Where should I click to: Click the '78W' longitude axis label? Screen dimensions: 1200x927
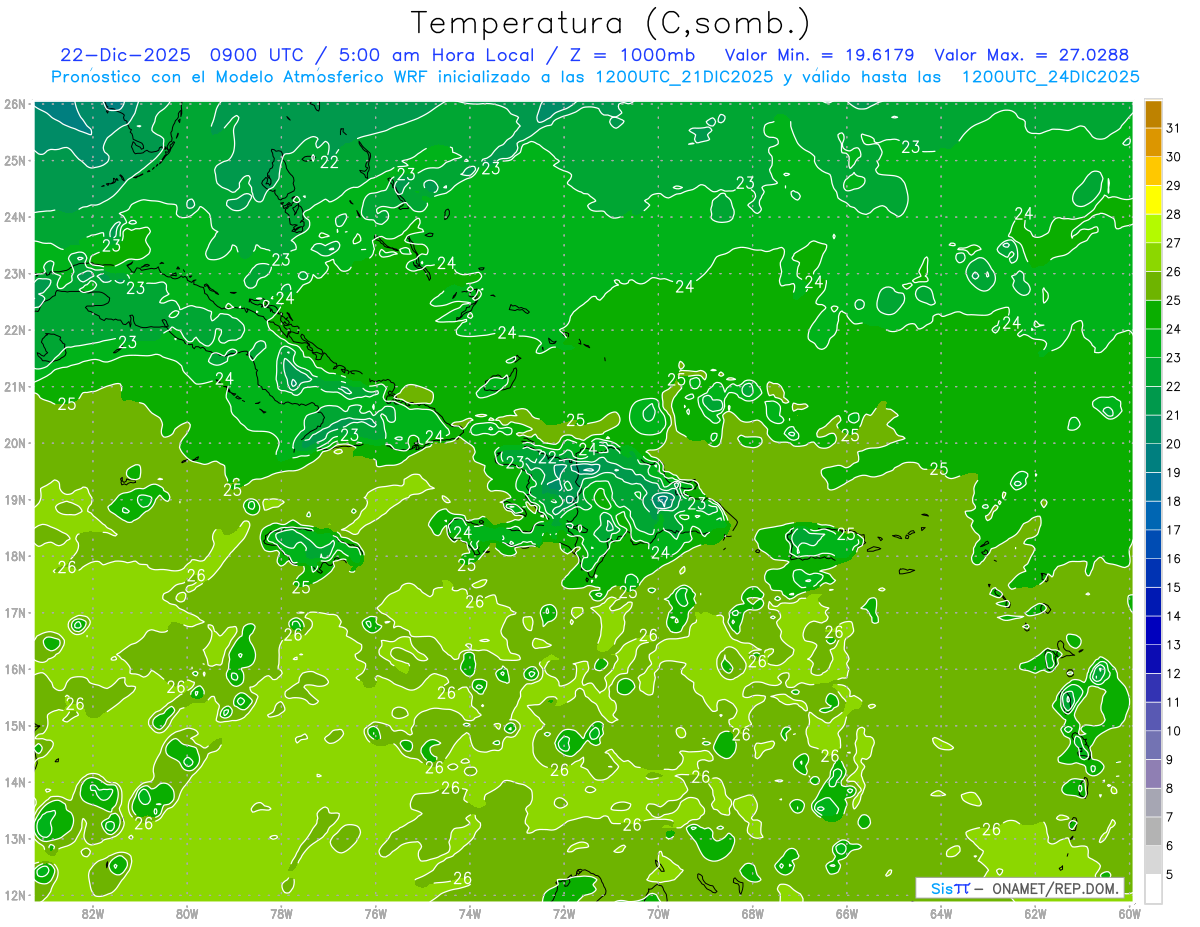(281, 913)
